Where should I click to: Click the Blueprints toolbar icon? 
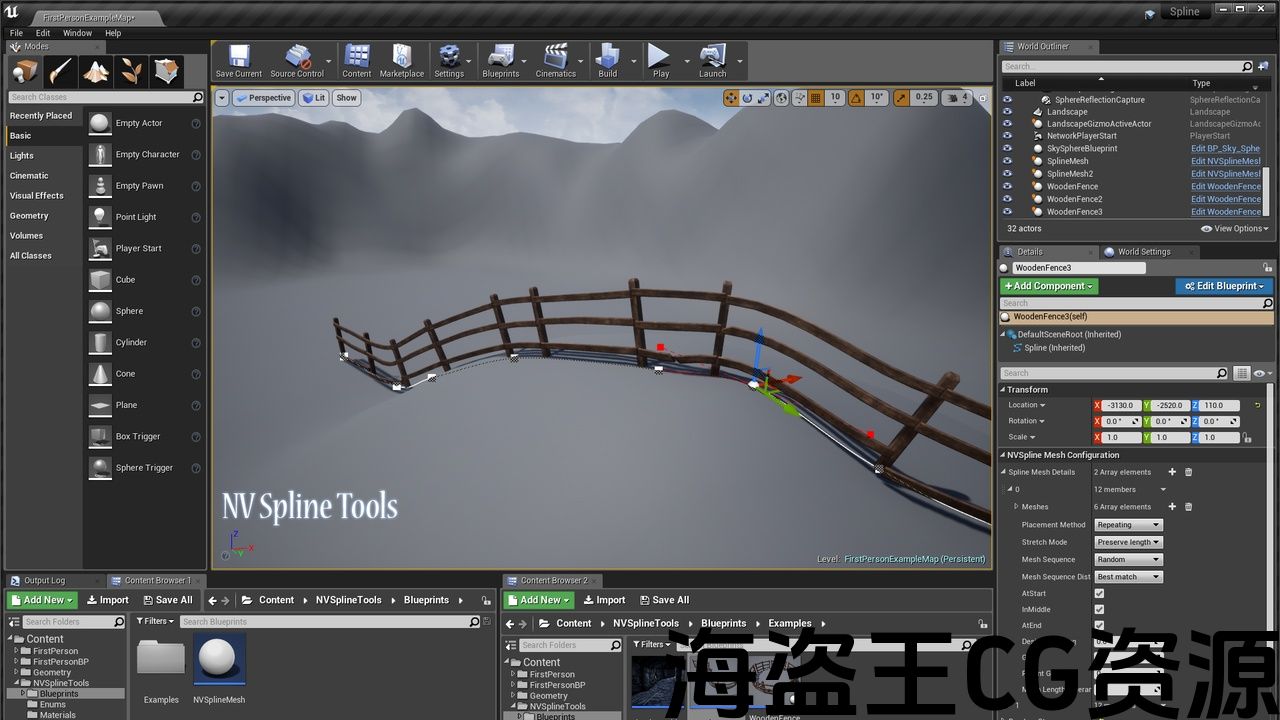coord(500,60)
